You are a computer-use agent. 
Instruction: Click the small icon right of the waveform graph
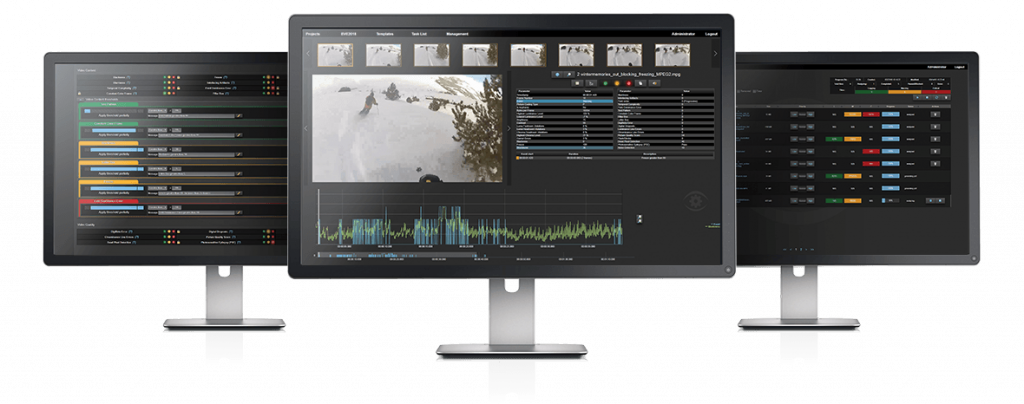(641, 219)
